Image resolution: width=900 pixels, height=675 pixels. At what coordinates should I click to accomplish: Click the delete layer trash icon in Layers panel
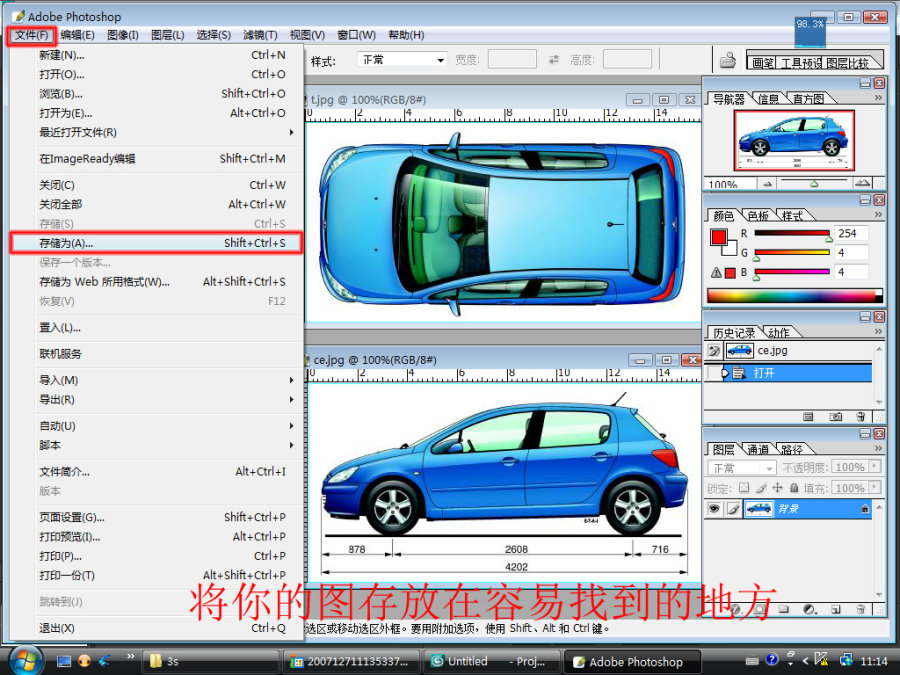[860, 609]
